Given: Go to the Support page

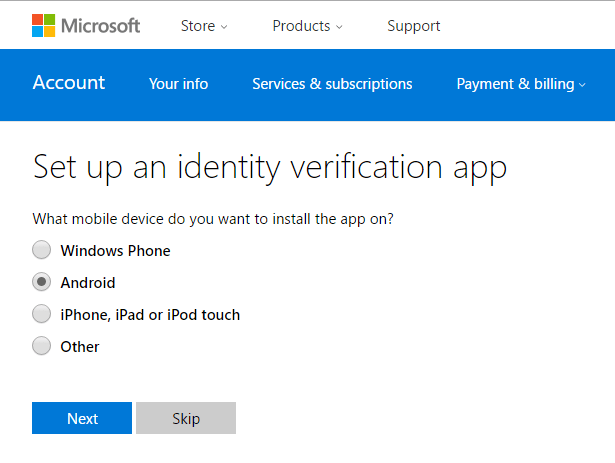Looking at the screenshot, I should click(413, 26).
